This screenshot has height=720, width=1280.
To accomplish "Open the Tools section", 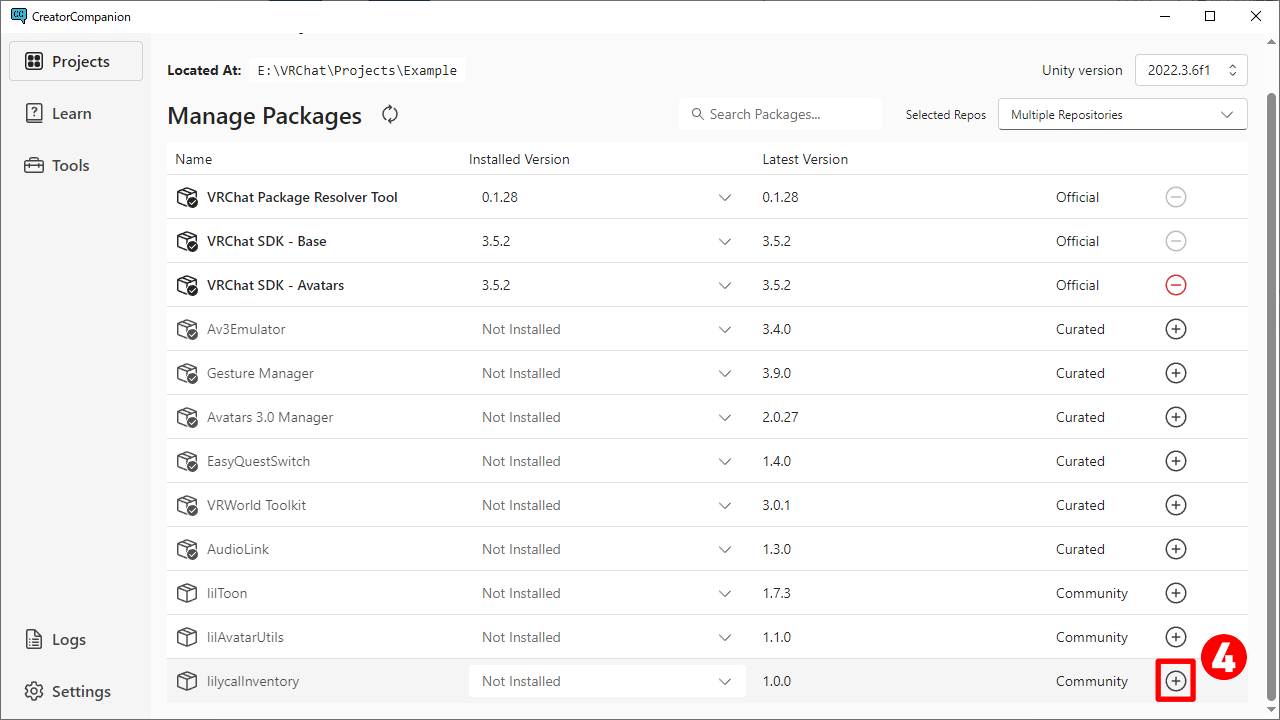I will 69,165.
